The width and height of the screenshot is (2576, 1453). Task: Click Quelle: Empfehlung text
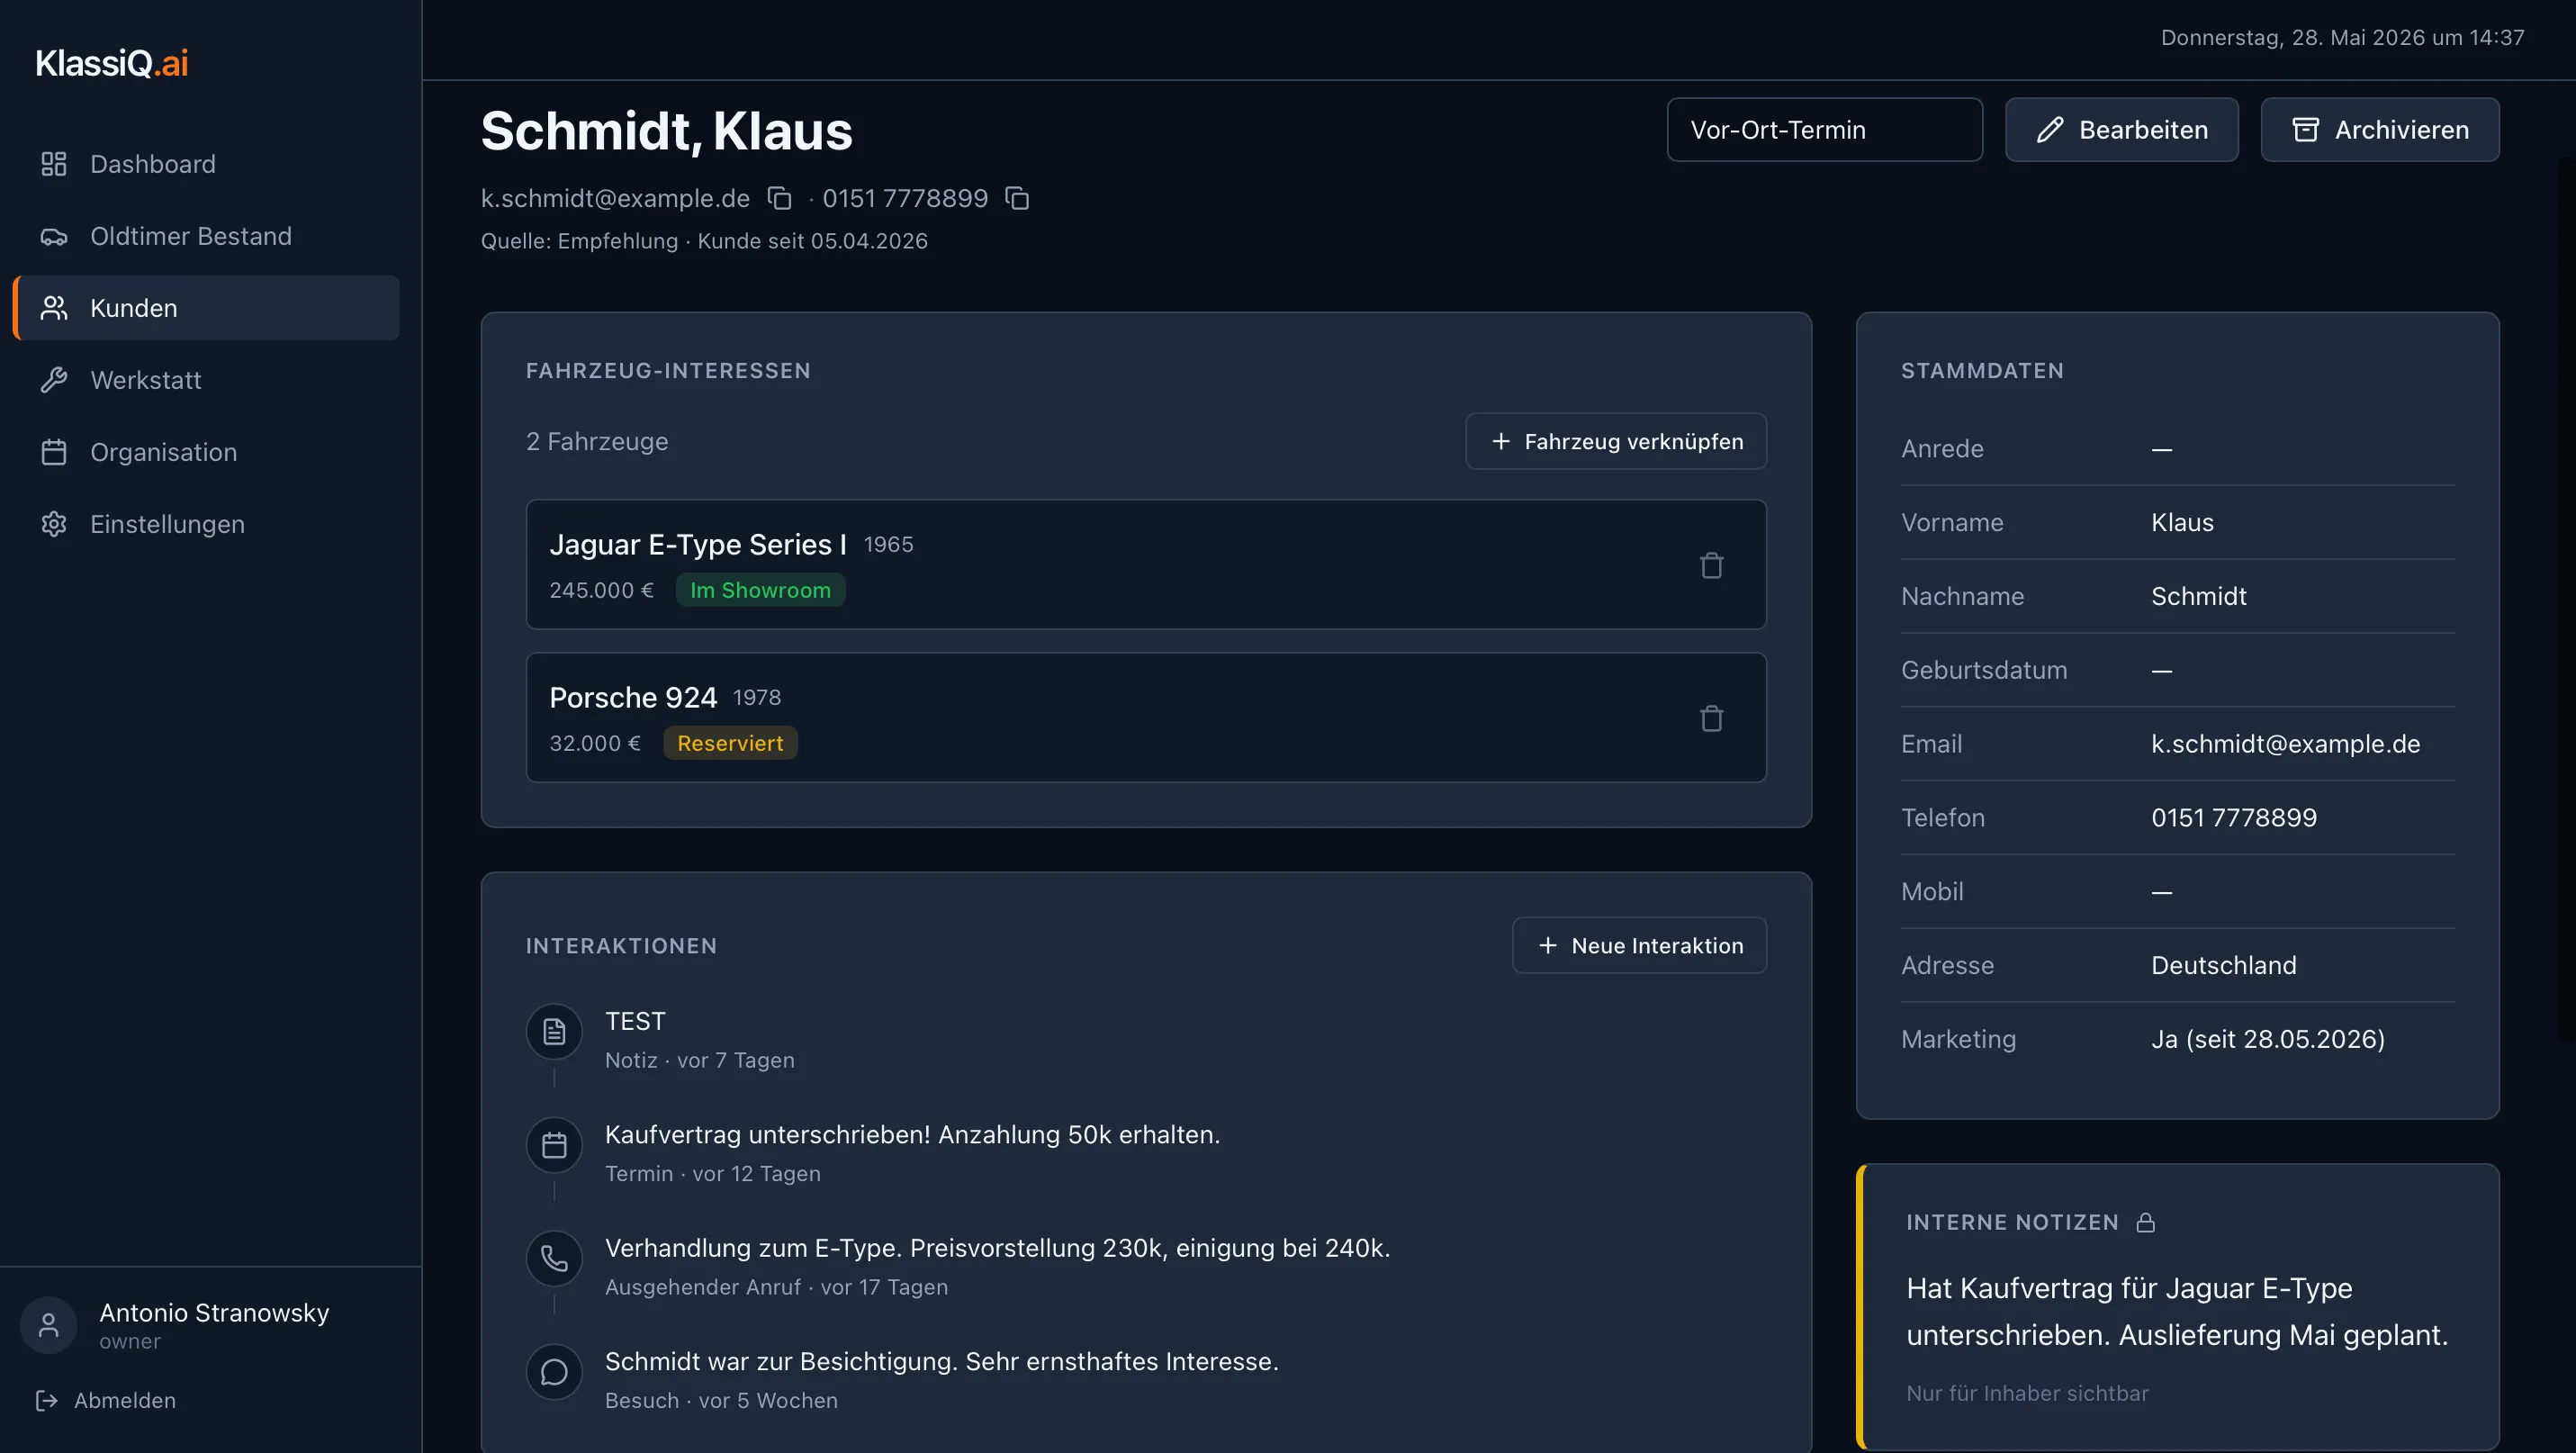pos(579,241)
